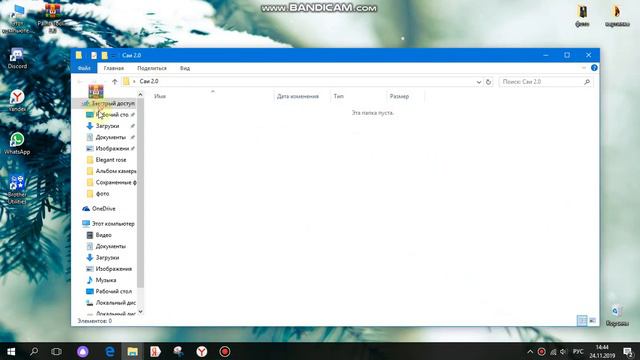
Task: Open Explorer help question mark icon
Action: click(x=594, y=68)
